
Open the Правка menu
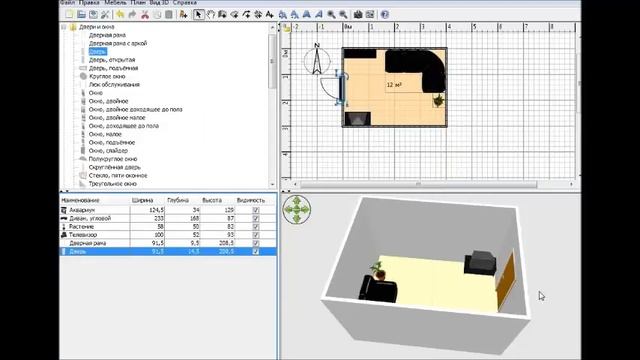[89, 2]
